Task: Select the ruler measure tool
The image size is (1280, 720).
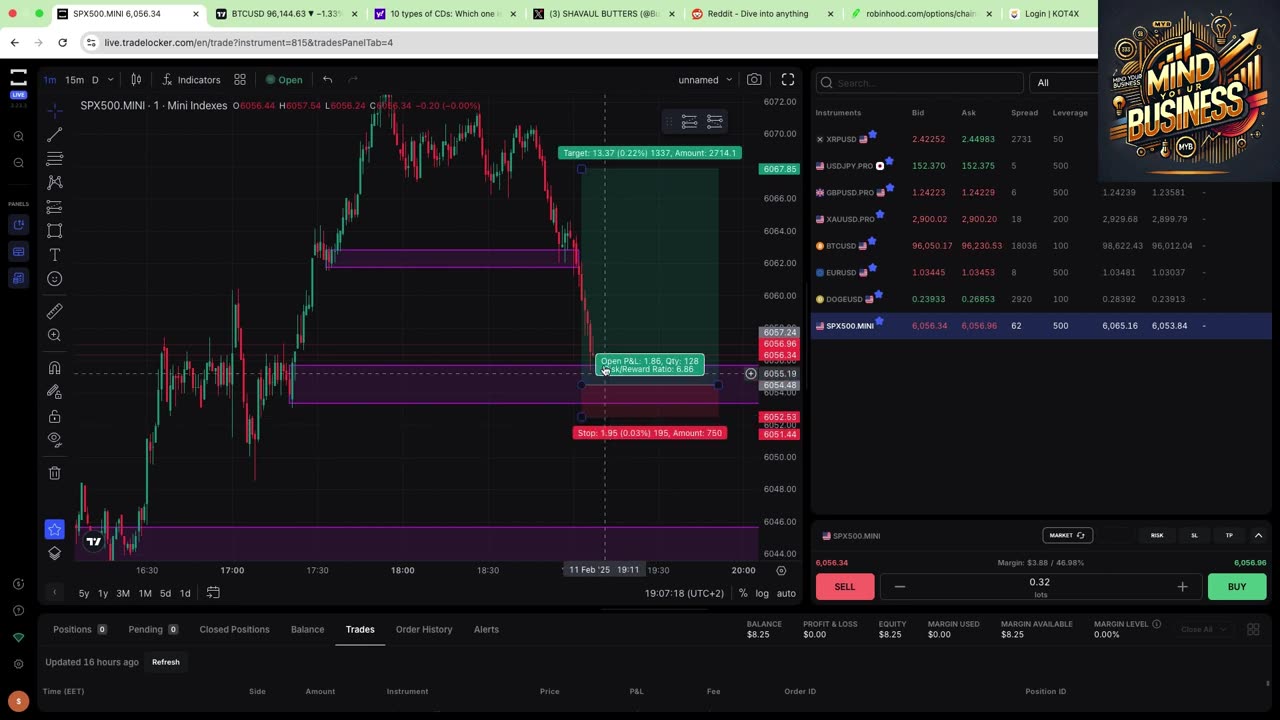Action: click(x=55, y=311)
